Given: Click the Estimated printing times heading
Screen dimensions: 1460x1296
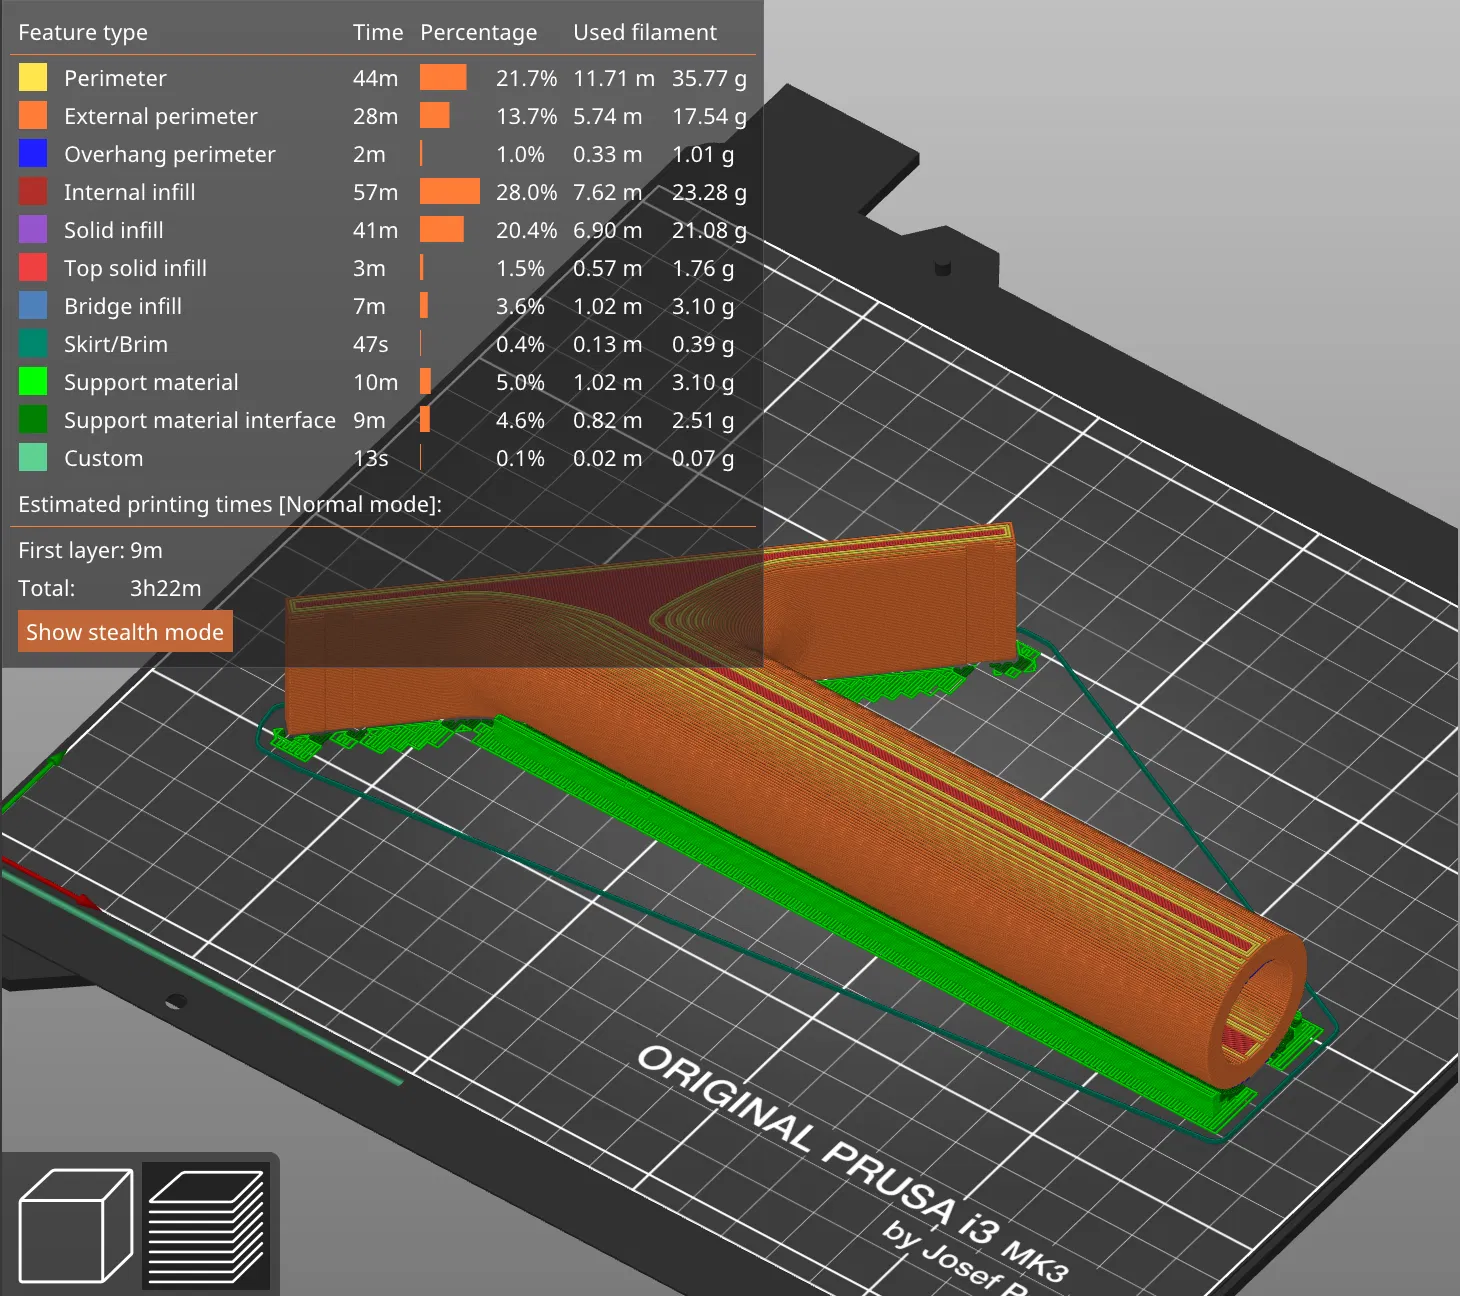Looking at the screenshot, I should [x=230, y=504].
